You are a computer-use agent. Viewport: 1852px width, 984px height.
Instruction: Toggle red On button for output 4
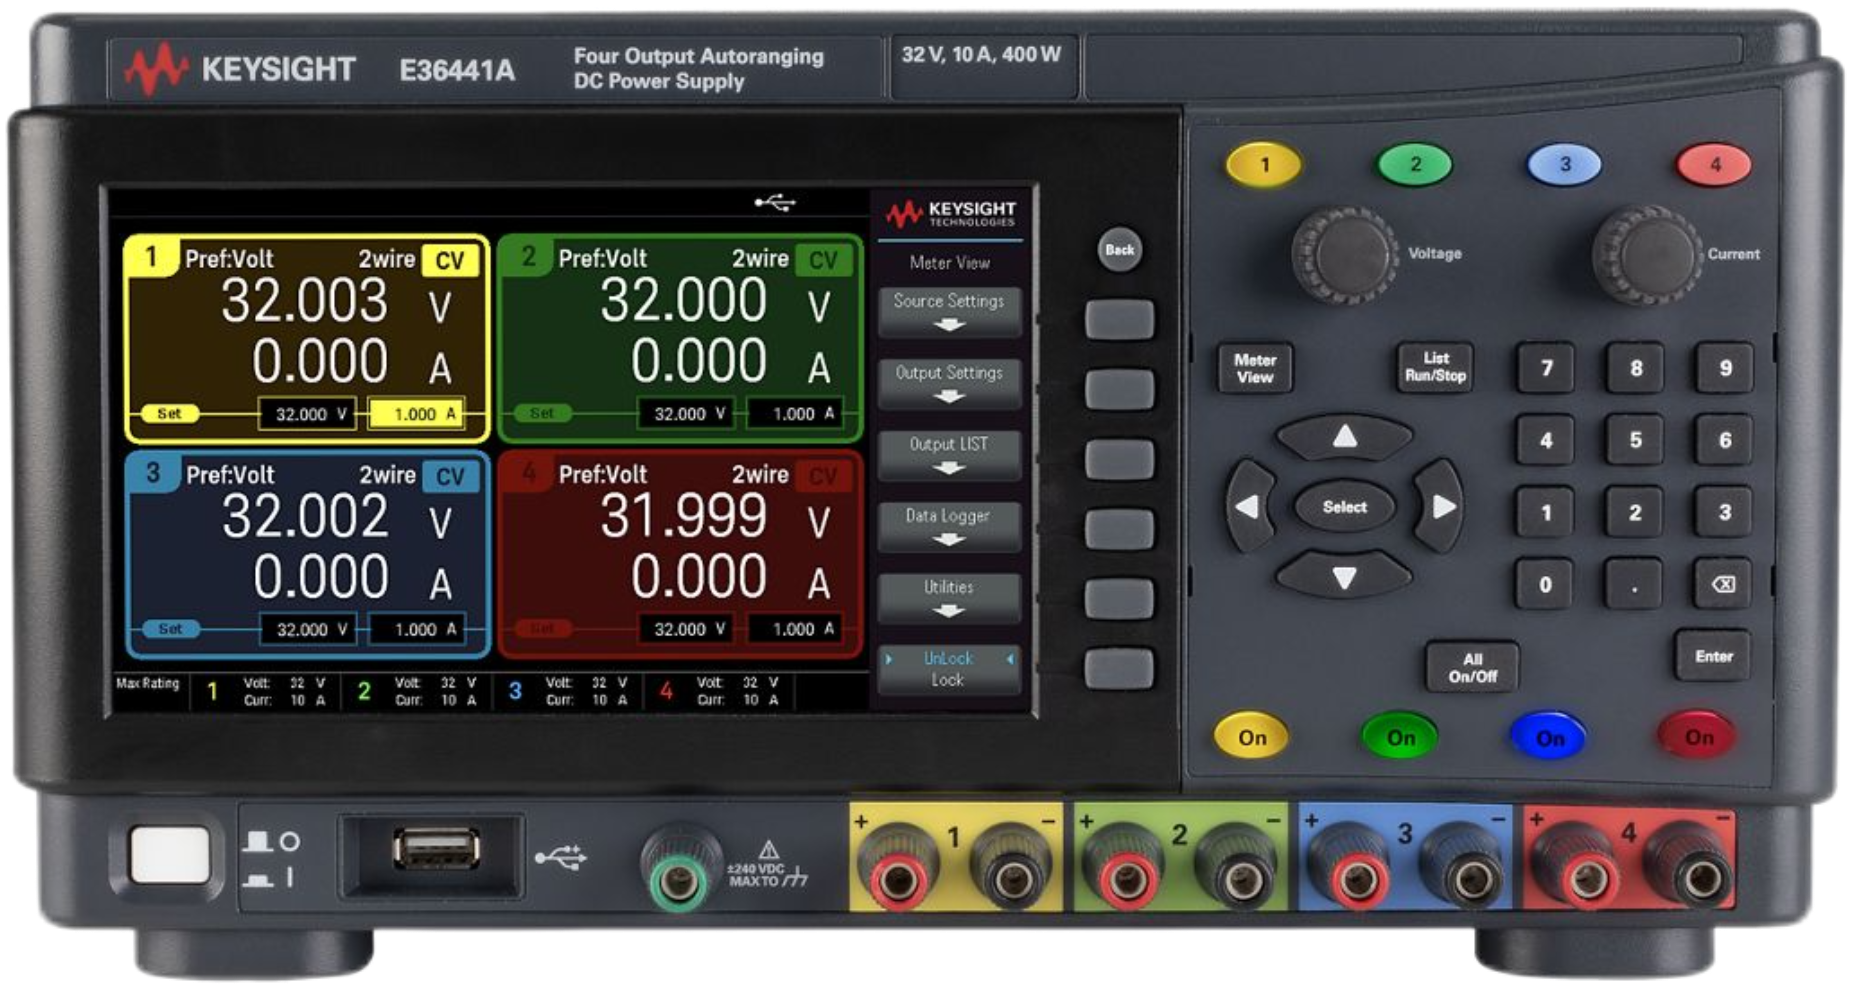[x=1698, y=737]
